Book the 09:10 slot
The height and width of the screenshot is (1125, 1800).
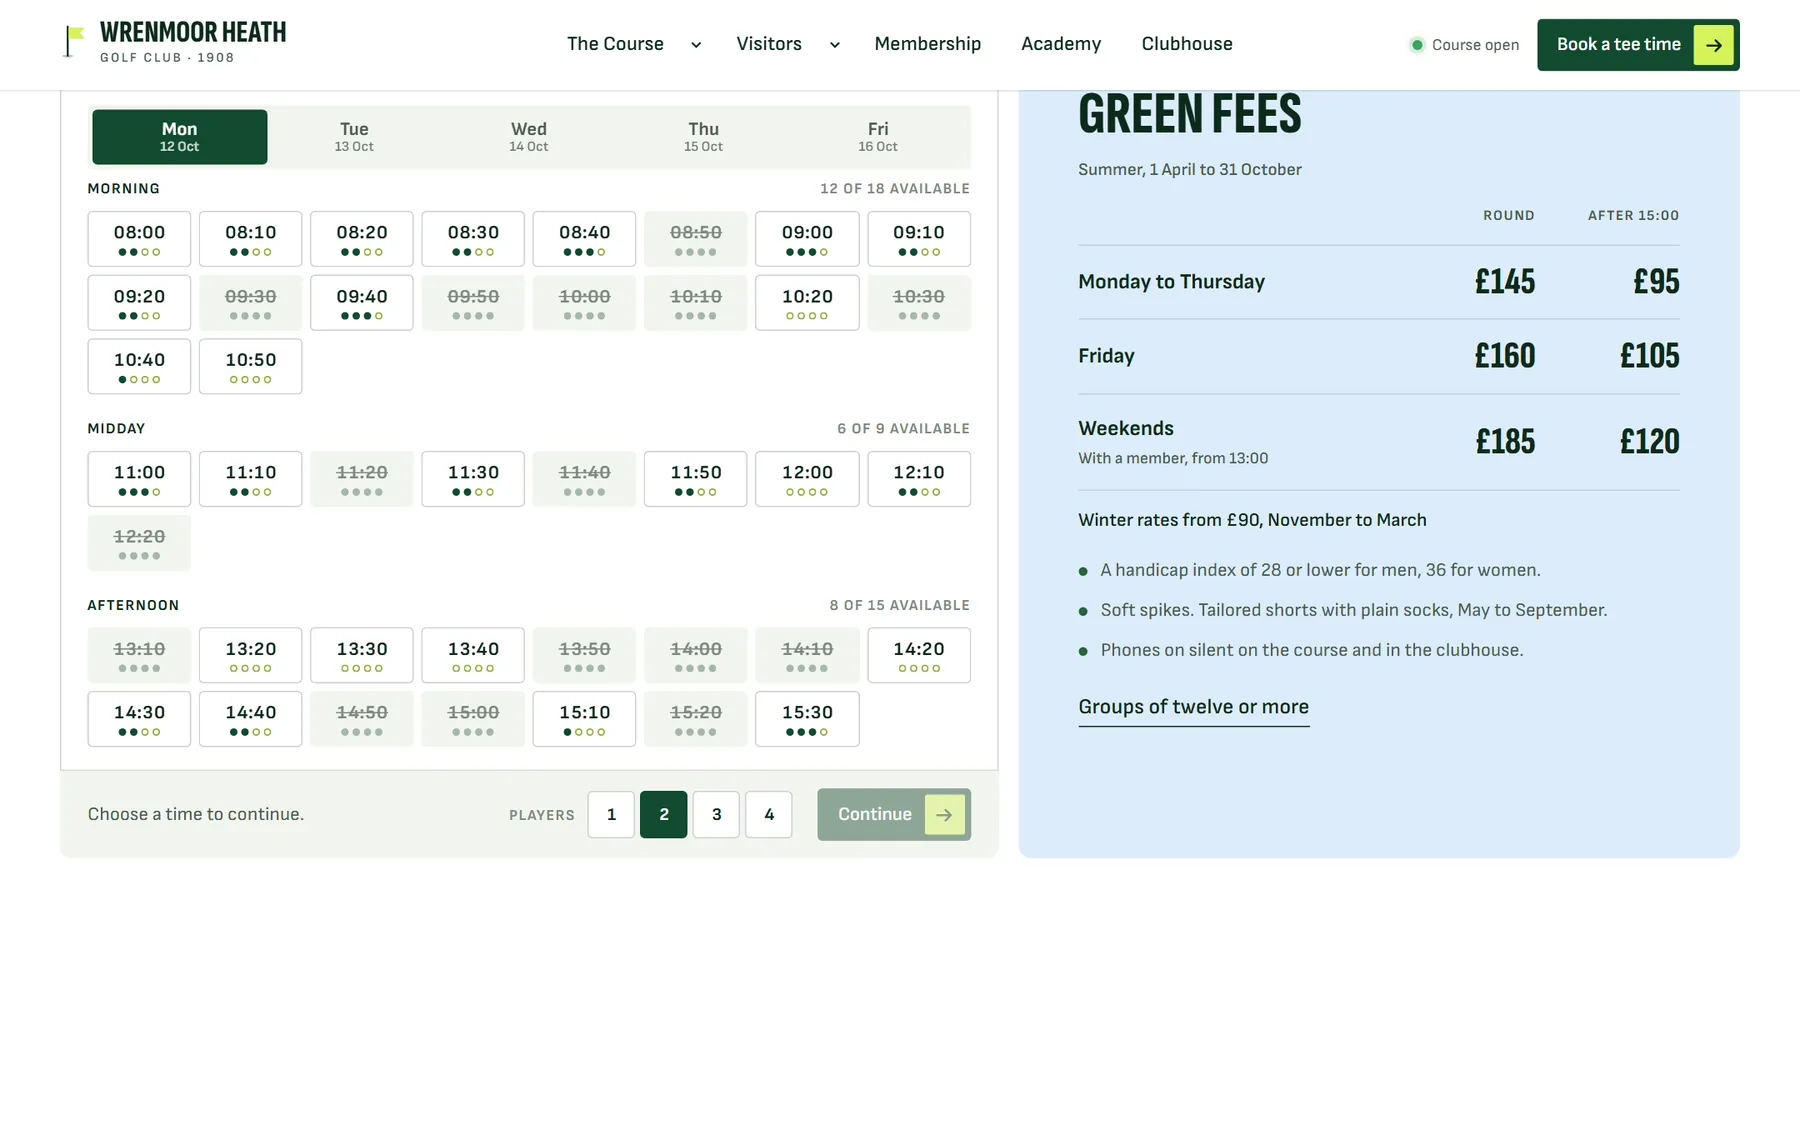[919, 239]
